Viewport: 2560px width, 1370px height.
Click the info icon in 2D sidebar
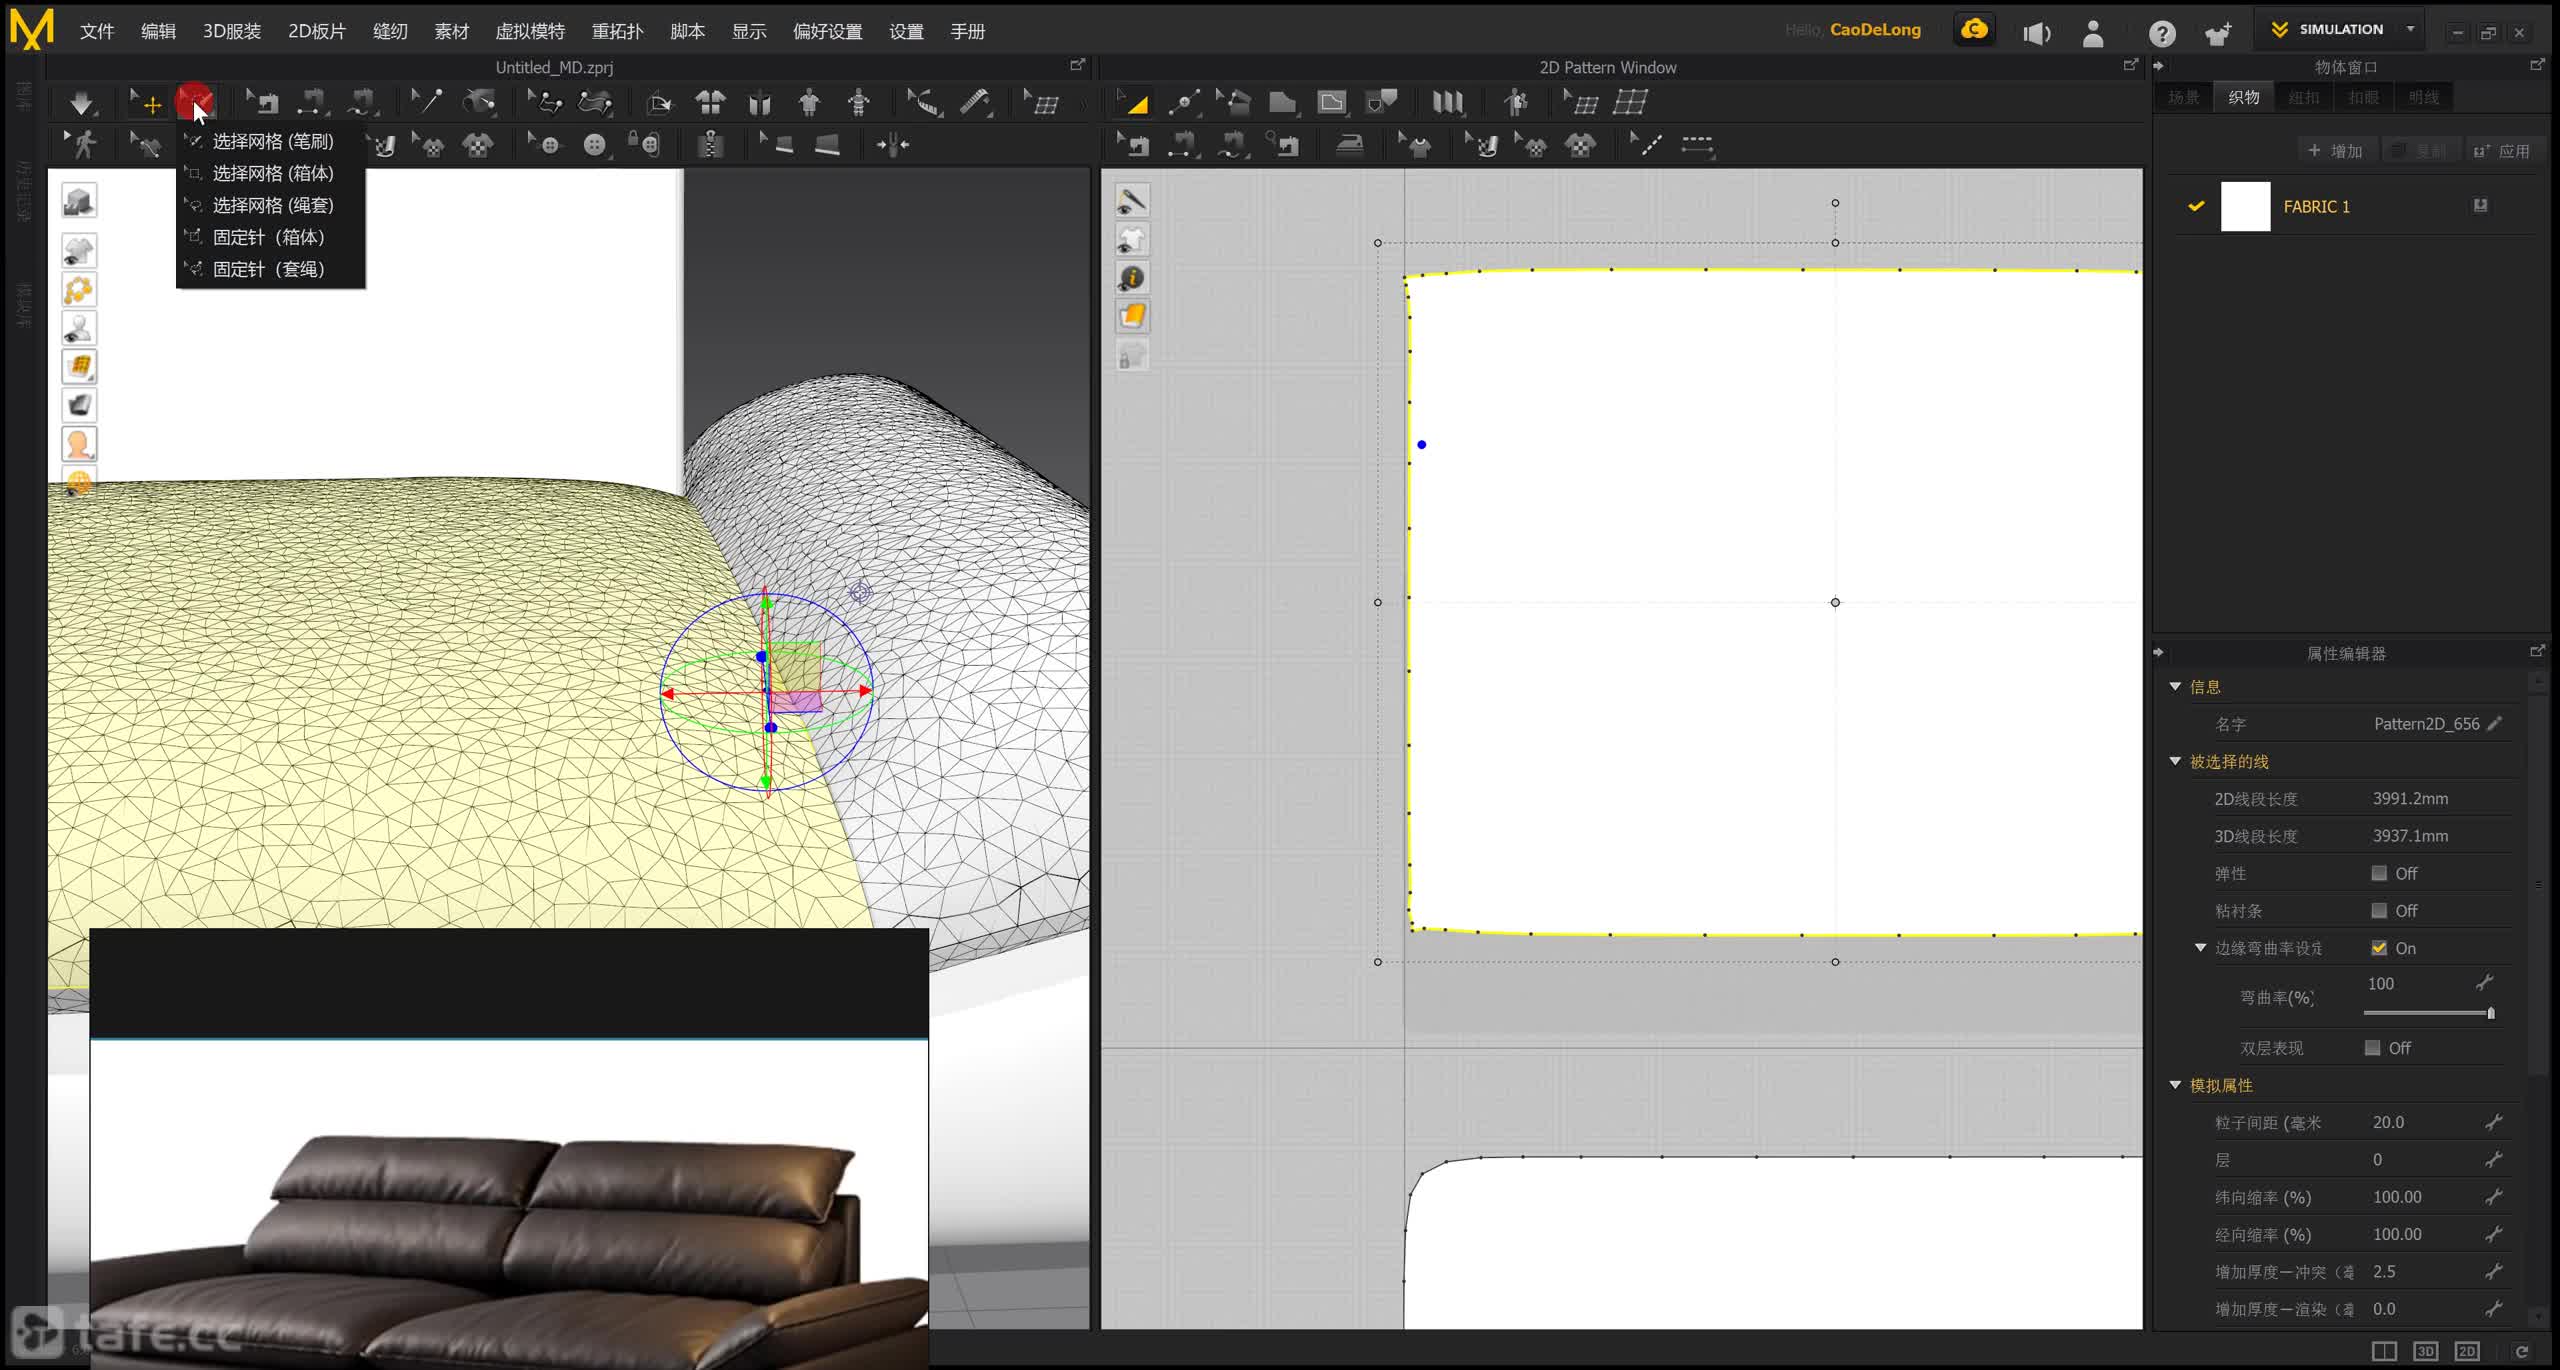(x=1132, y=278)
